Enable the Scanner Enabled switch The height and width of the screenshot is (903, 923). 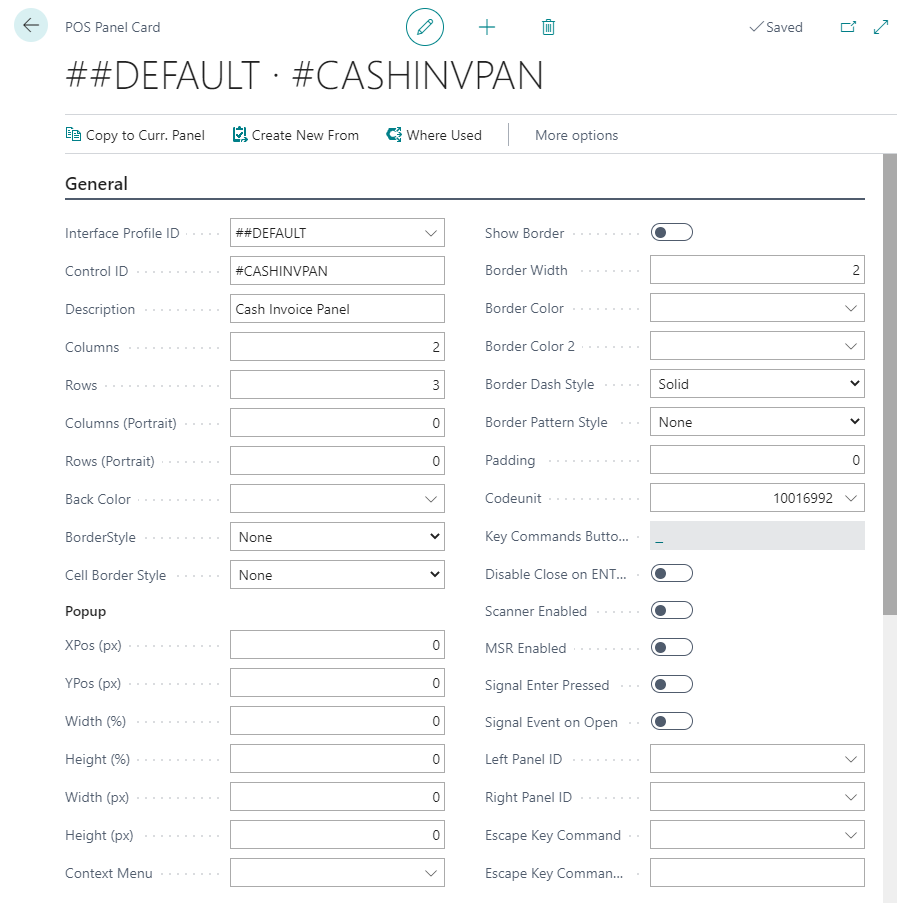click(671, 611)
